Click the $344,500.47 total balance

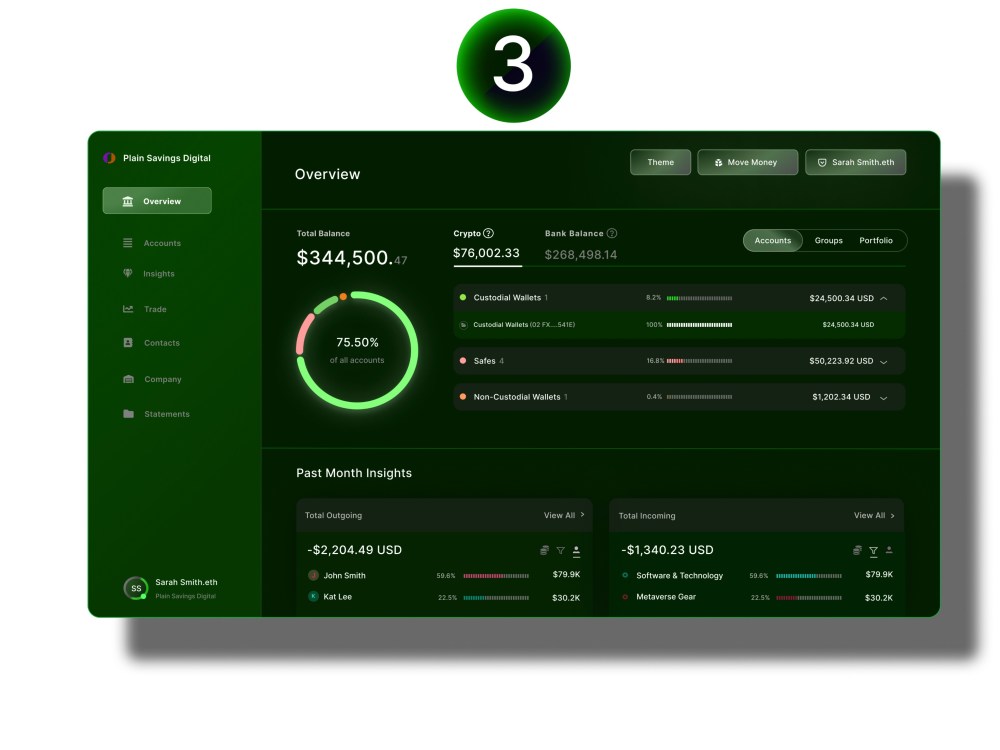351,258
